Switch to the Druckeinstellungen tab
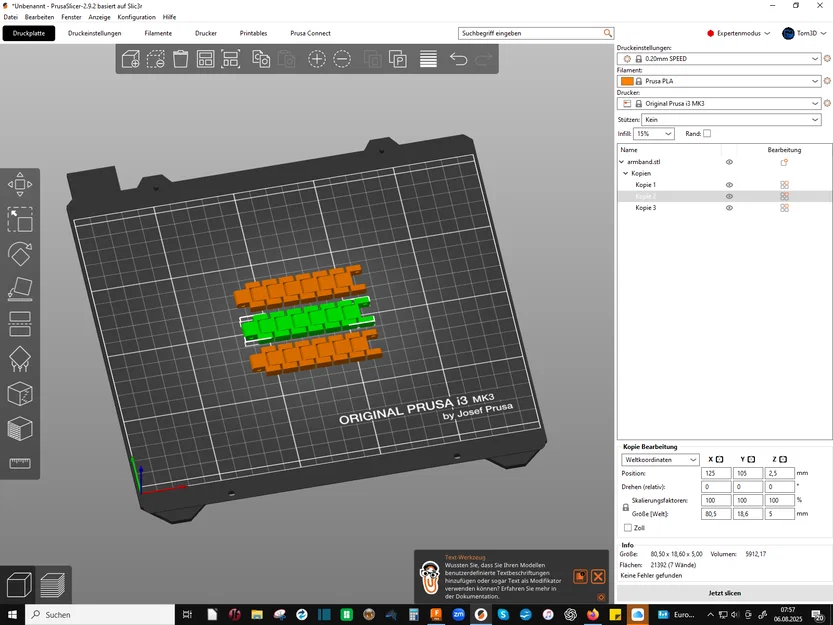The height and width of the screenshot is (625, 833). click(x=95, y=33)
